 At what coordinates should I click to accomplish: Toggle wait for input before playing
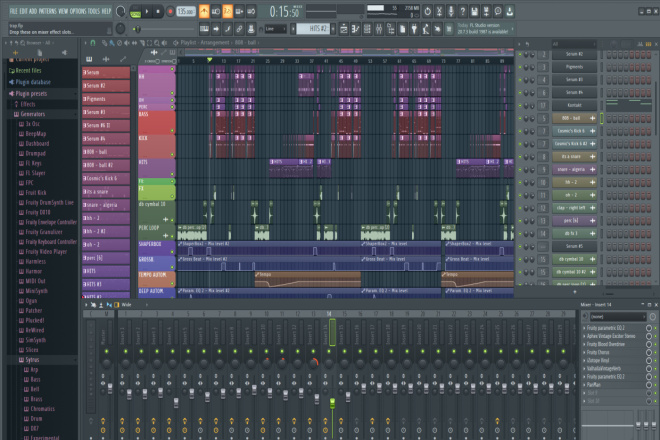tap(216, 12)
